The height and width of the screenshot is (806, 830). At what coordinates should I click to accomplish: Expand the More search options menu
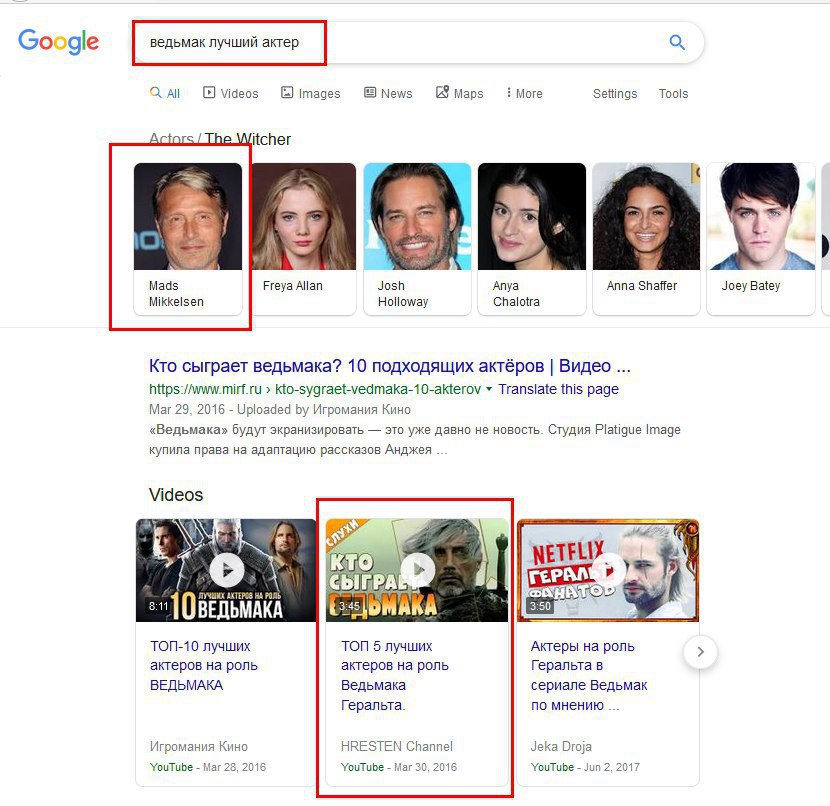point(524,93)
